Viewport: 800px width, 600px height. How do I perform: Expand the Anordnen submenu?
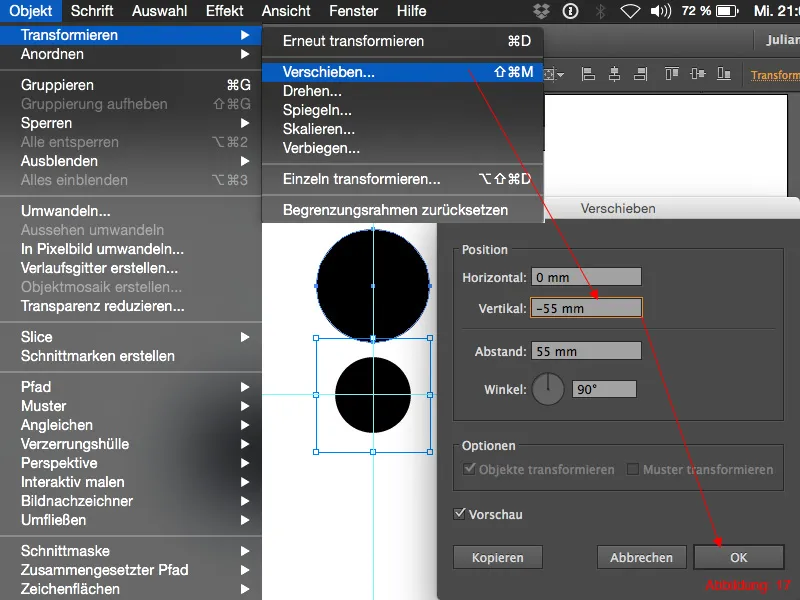(x=131, y=54)
